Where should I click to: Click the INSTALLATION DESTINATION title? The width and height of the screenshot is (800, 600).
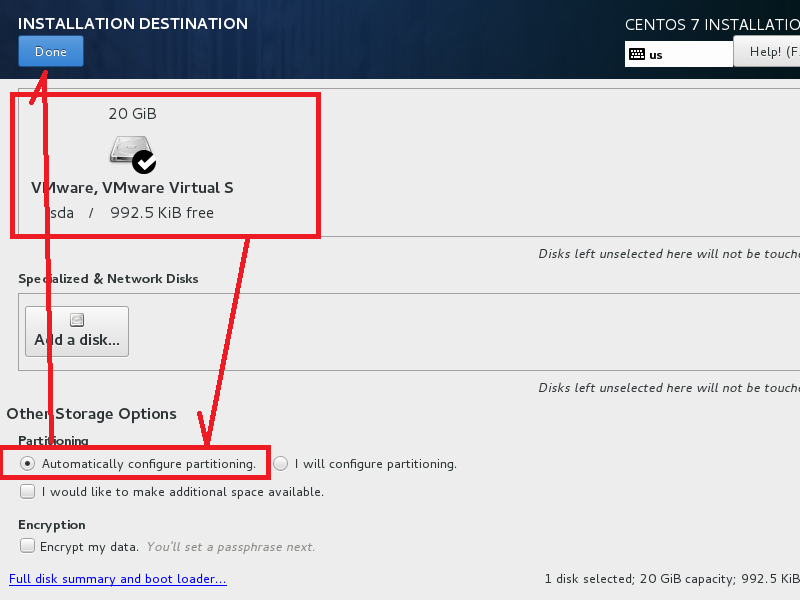tap(133, 23)
